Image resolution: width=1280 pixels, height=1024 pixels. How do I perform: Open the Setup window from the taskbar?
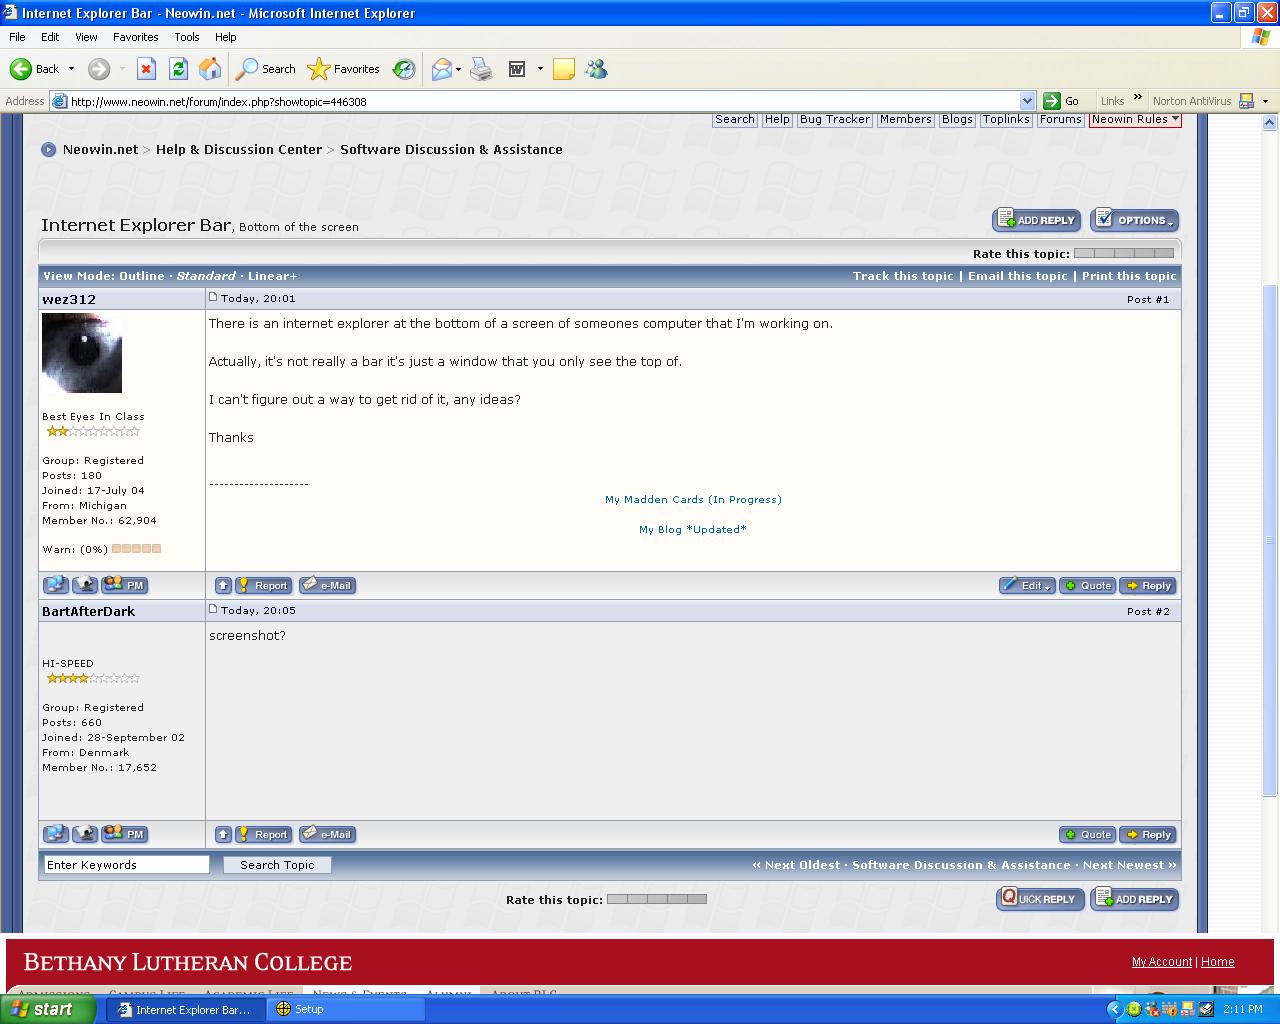pos(345,1009)
